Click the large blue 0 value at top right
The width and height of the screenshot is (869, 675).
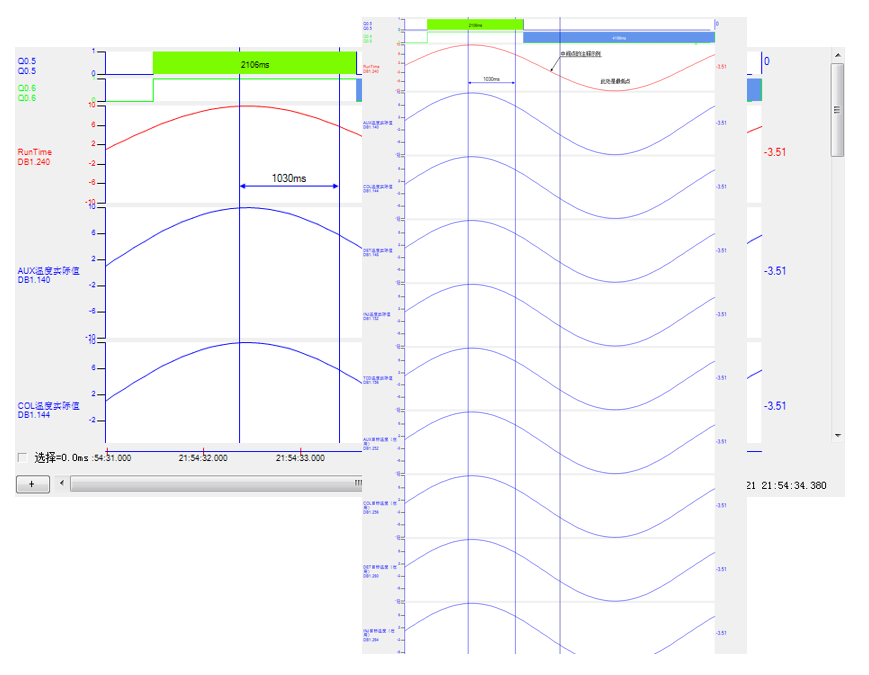(x=766, y=61)
